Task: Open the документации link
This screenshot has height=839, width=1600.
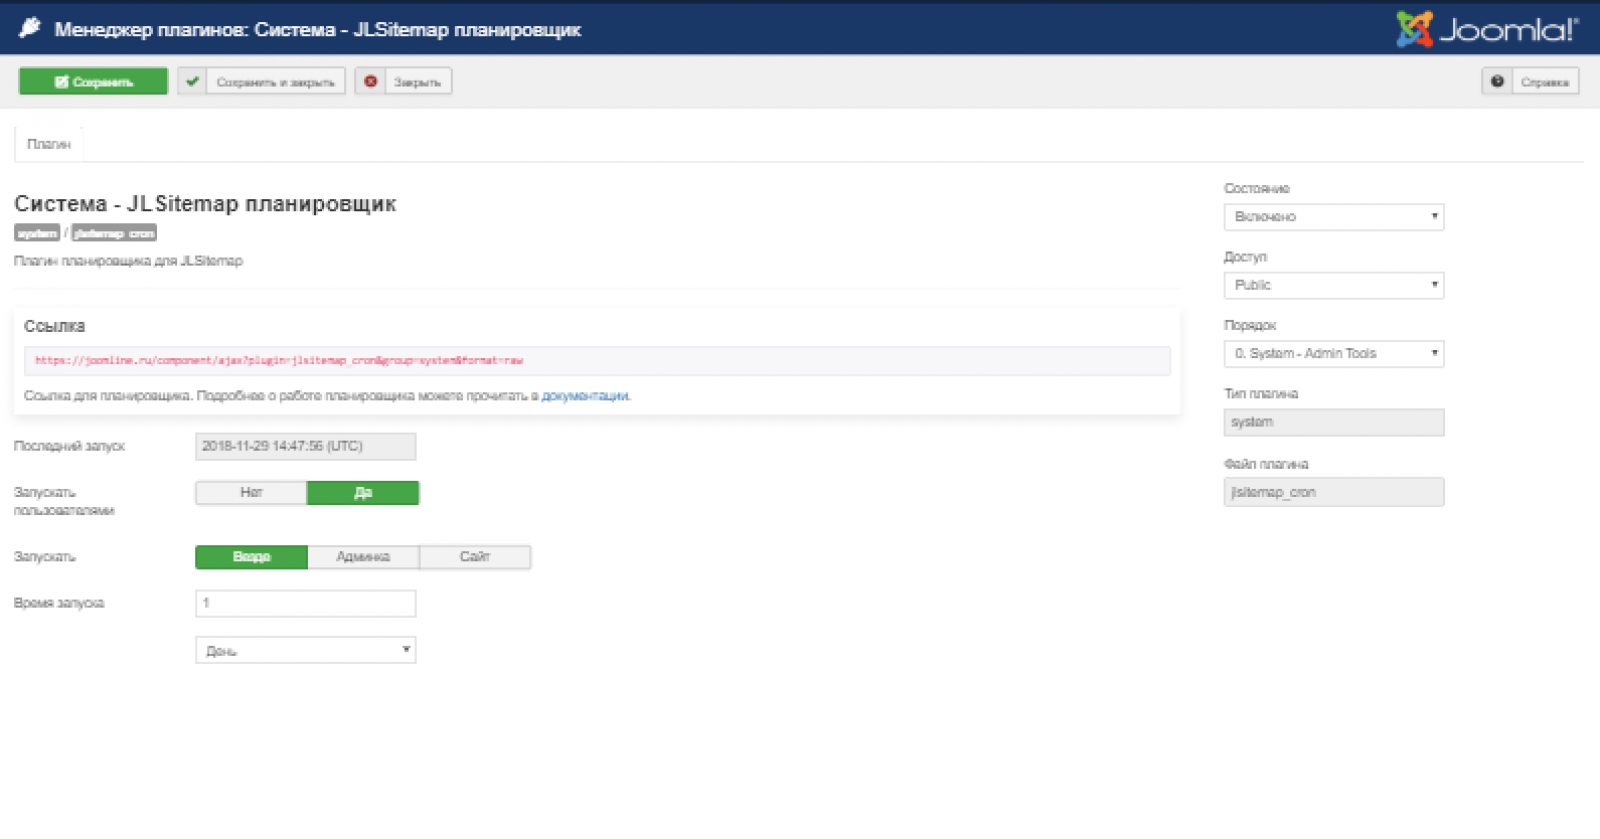Action: point(585,396)
